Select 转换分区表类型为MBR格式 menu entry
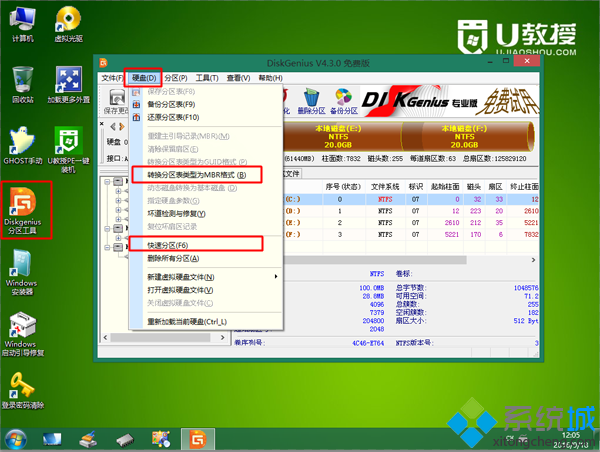The width and height of the screenshot is (600, 452). [x=197, y=175]
